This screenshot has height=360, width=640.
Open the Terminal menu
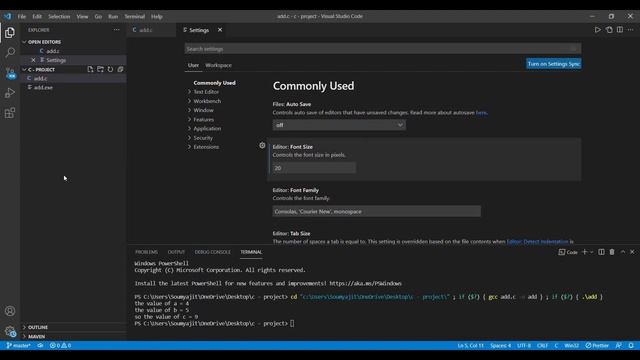[135, 16]
